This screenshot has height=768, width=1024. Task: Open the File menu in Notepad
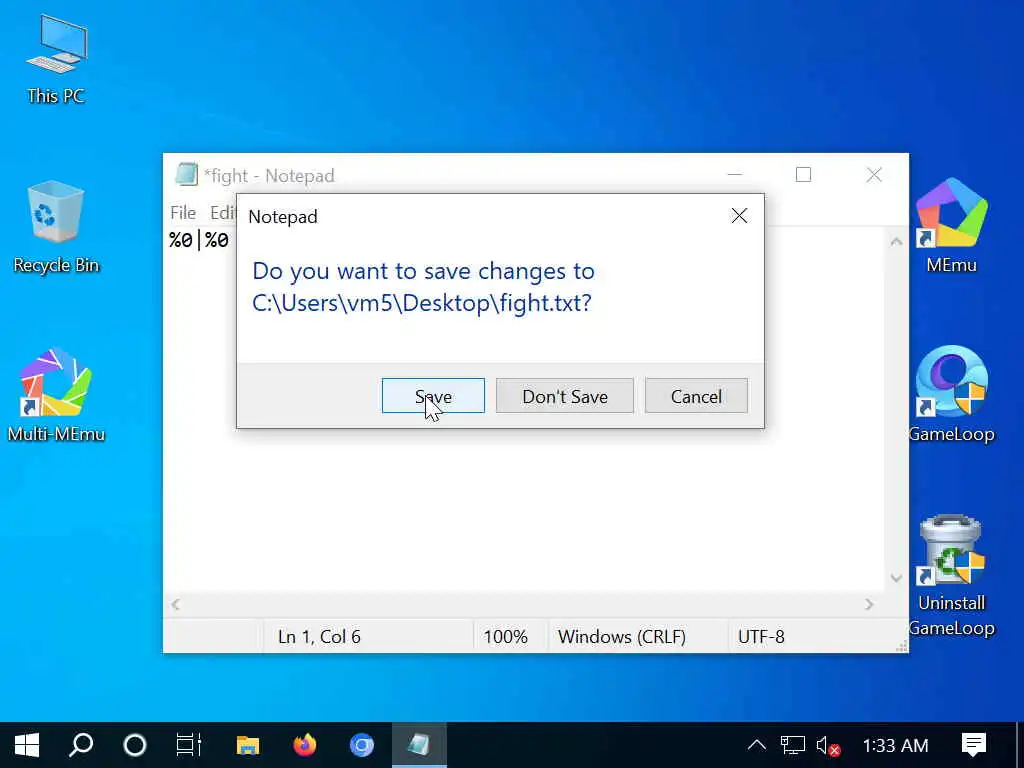tap(183, 213)
